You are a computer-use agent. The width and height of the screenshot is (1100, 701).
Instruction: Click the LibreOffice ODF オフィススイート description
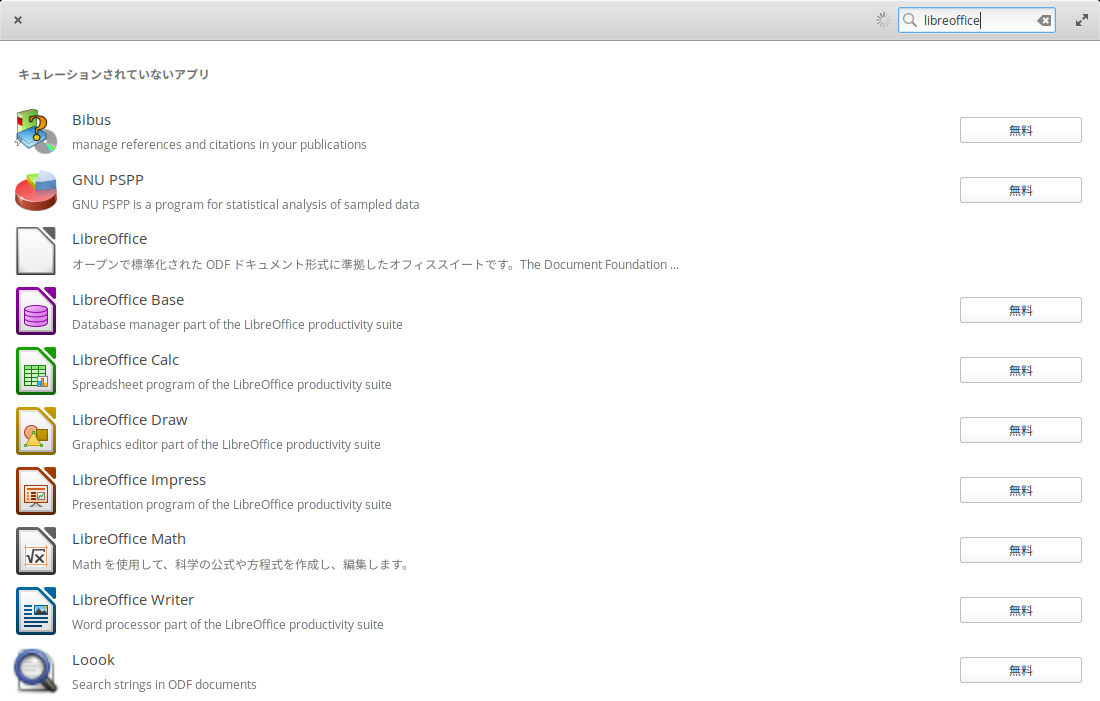coord(375,265)
